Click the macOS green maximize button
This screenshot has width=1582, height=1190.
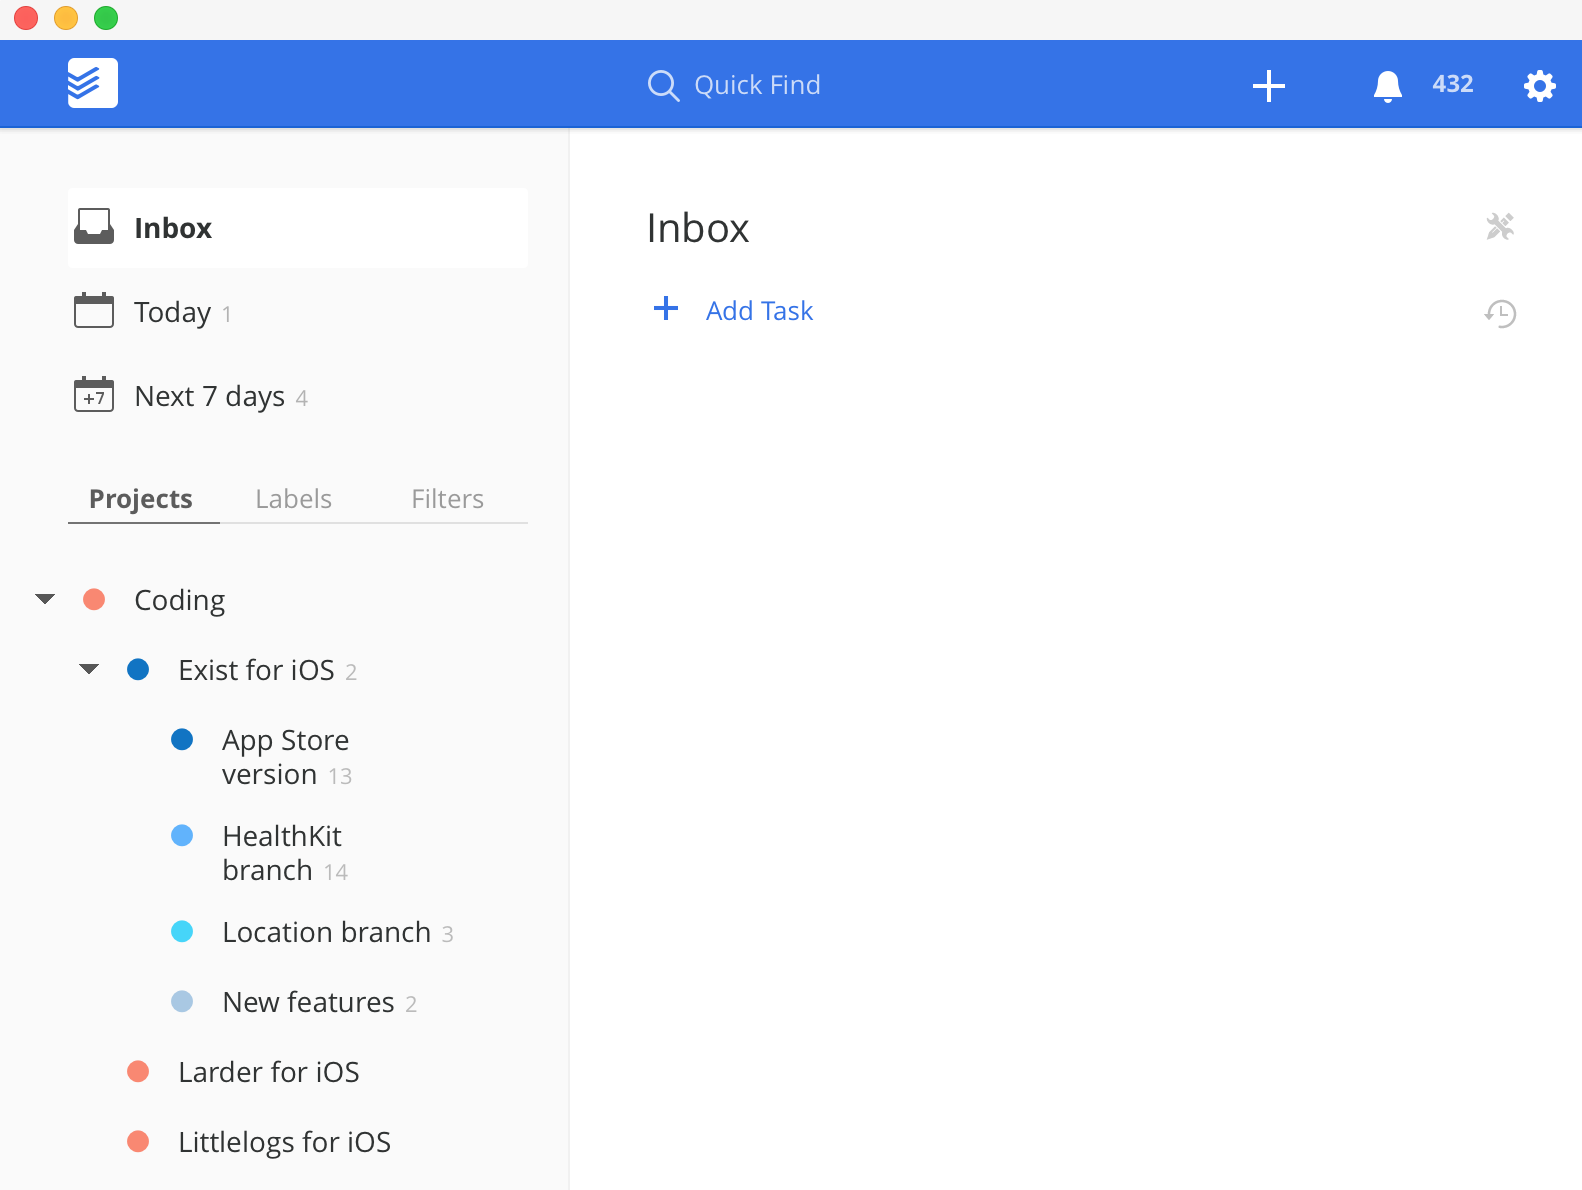(106, 18)
